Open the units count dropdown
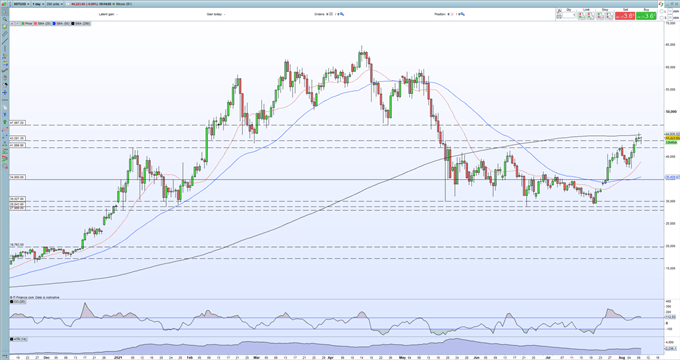This screenshot has height=360, width=680. pyautogui.click(x=54, y=4)
